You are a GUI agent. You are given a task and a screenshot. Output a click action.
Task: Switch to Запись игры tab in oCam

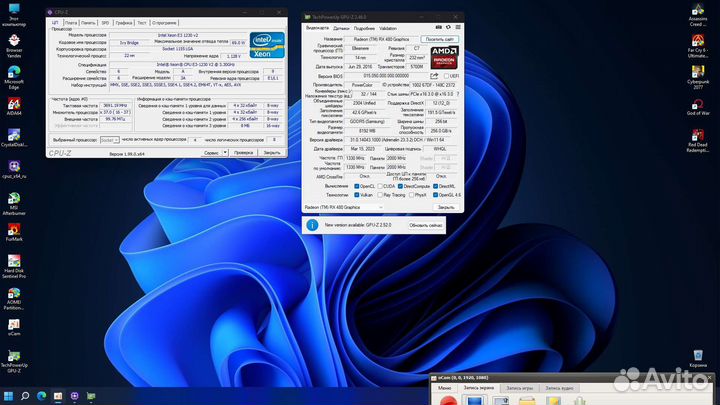519,388
